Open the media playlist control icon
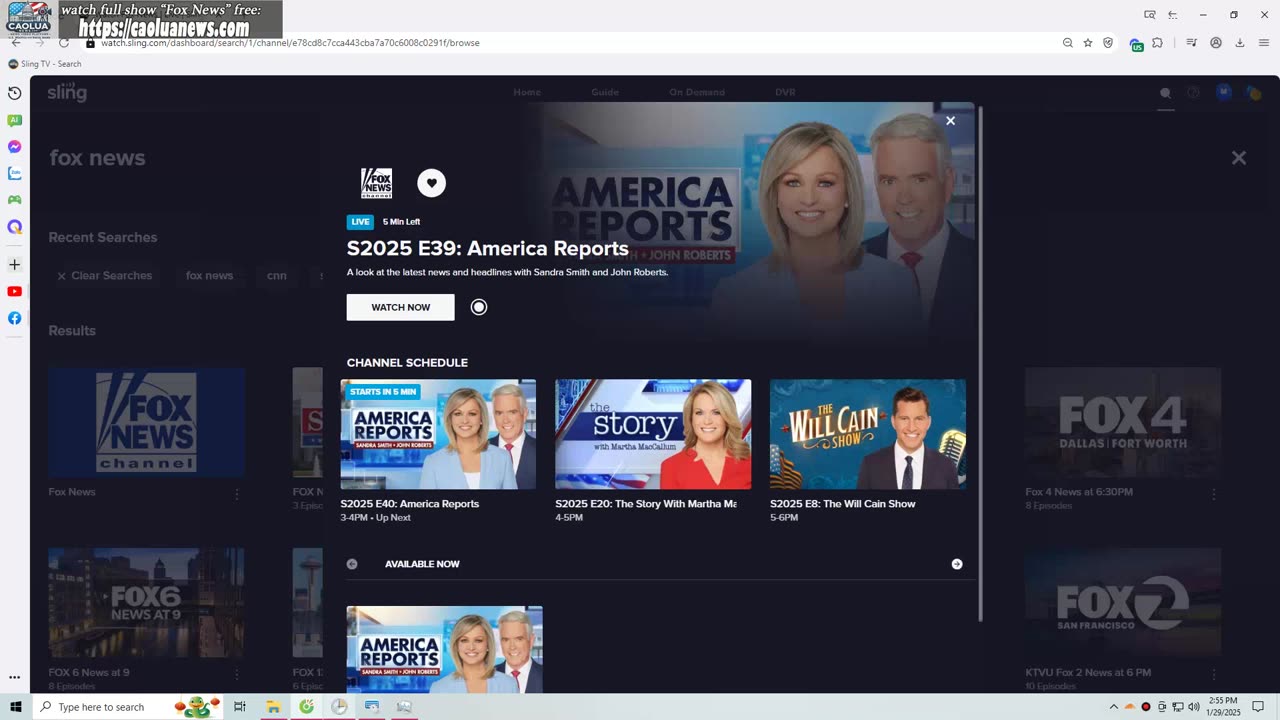The height and width of the screenshot is (720, 1280). pyautogui.click(x=1192, y=43)
